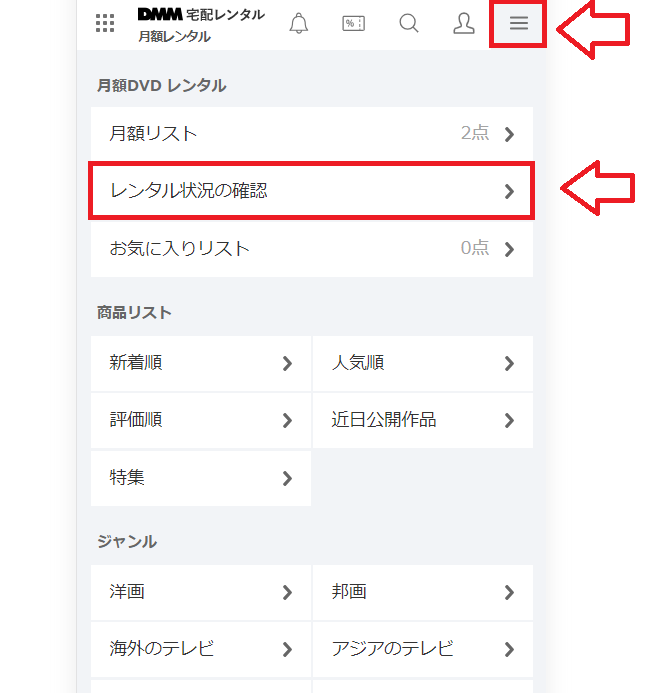Sort products by 評価順
657x693 pixels.
click(201, 420)
